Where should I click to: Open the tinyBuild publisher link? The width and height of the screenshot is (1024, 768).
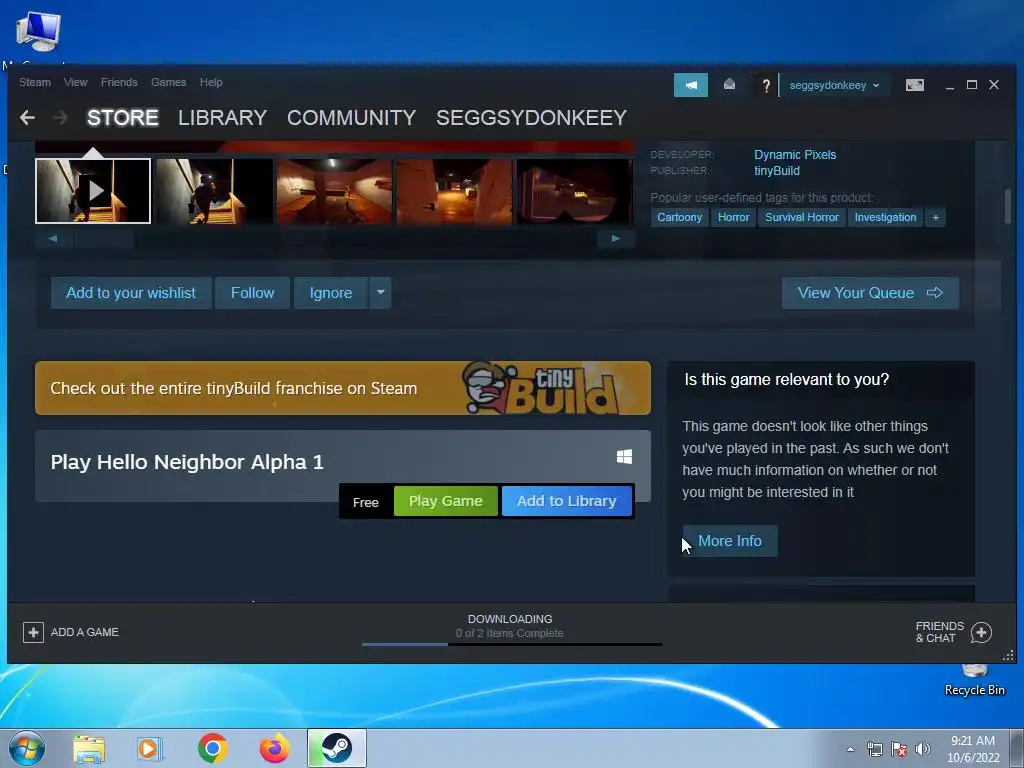tap(776, 171)
